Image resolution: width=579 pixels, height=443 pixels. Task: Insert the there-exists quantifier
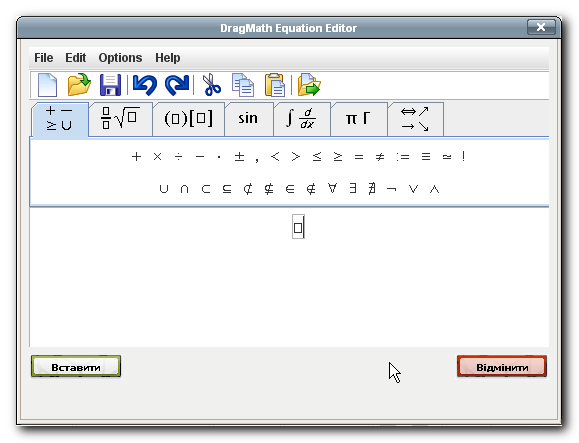coord(353,189)
